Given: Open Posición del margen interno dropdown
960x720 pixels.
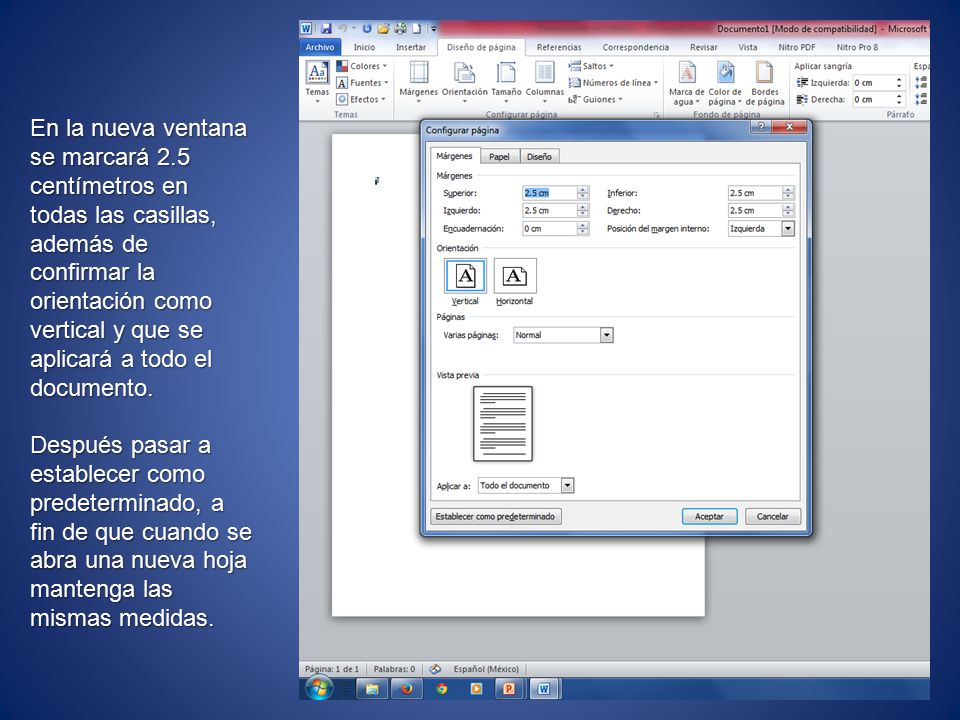Looking at the screenshot, I should (x=788, y=228).
